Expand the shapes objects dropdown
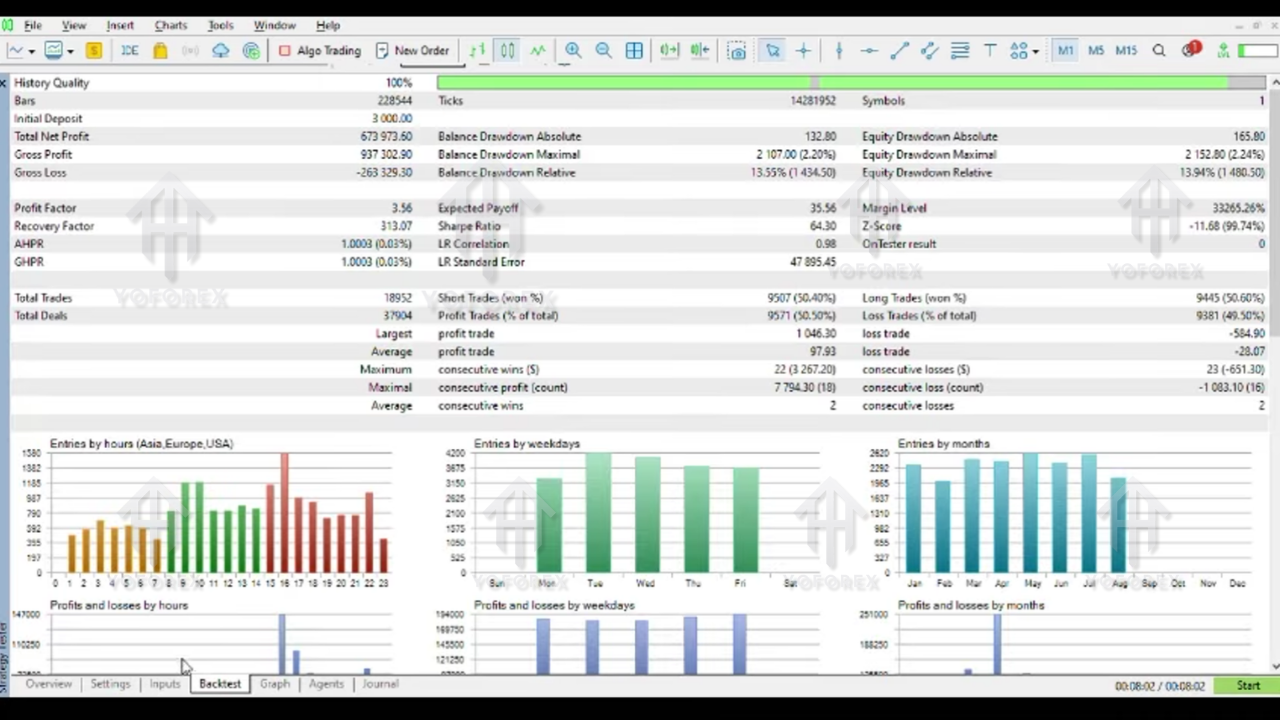The width and height of the screenshot is (1280, 720). pyautogui.click(x=1035, y=51)
